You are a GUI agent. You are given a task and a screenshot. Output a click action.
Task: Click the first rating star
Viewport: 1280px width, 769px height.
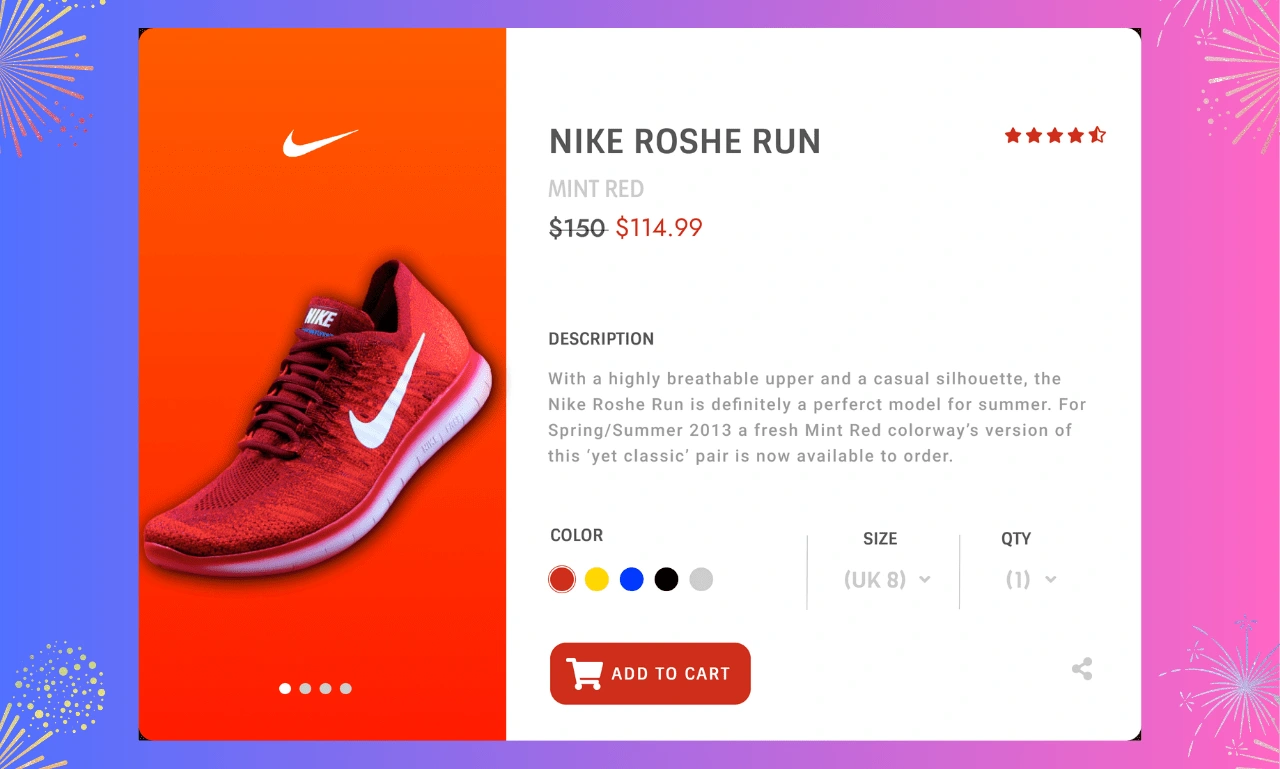(x=1013, y=135)
